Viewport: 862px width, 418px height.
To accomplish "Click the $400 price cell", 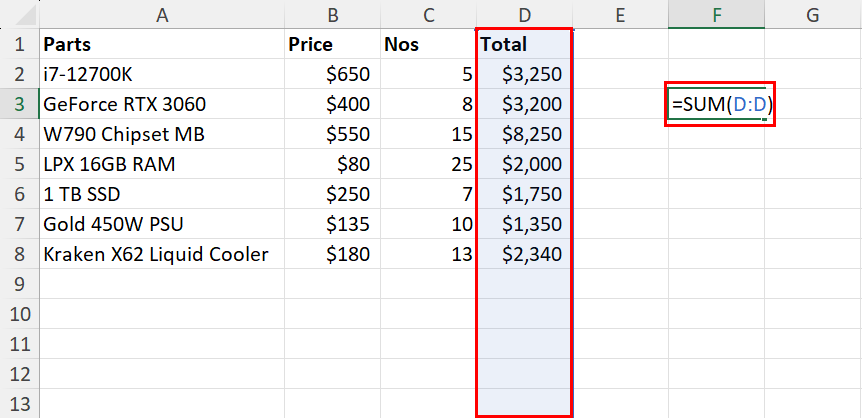I will (332, 104).
